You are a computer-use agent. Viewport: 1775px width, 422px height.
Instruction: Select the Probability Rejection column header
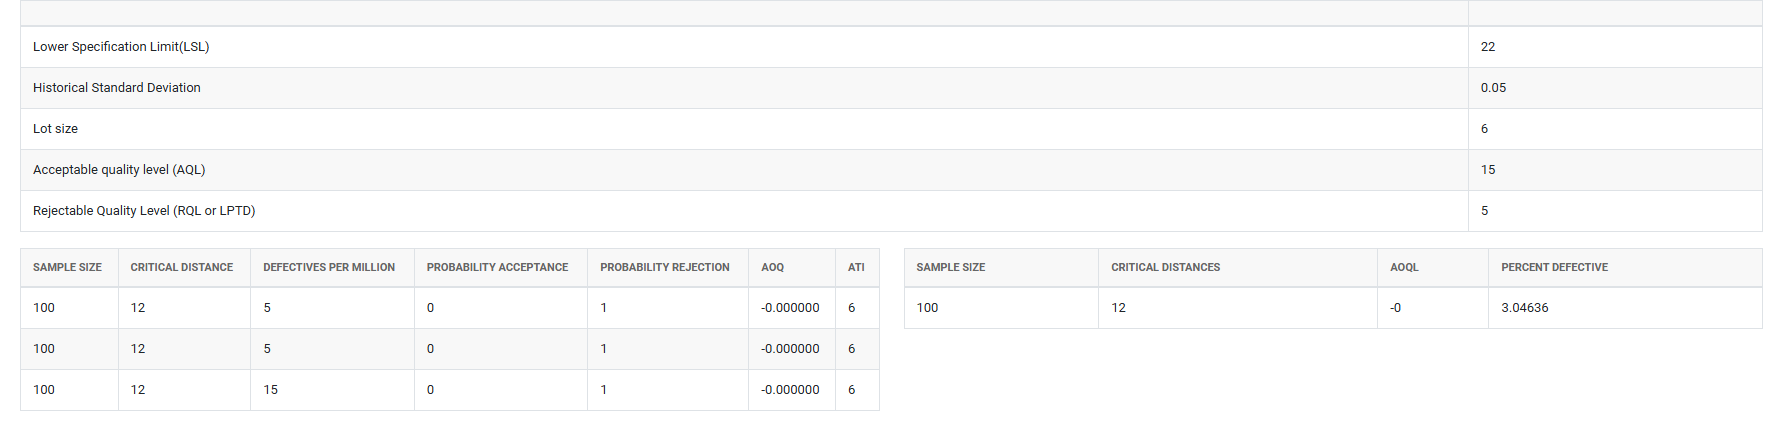pyautogui.click(x=665, y=268)
